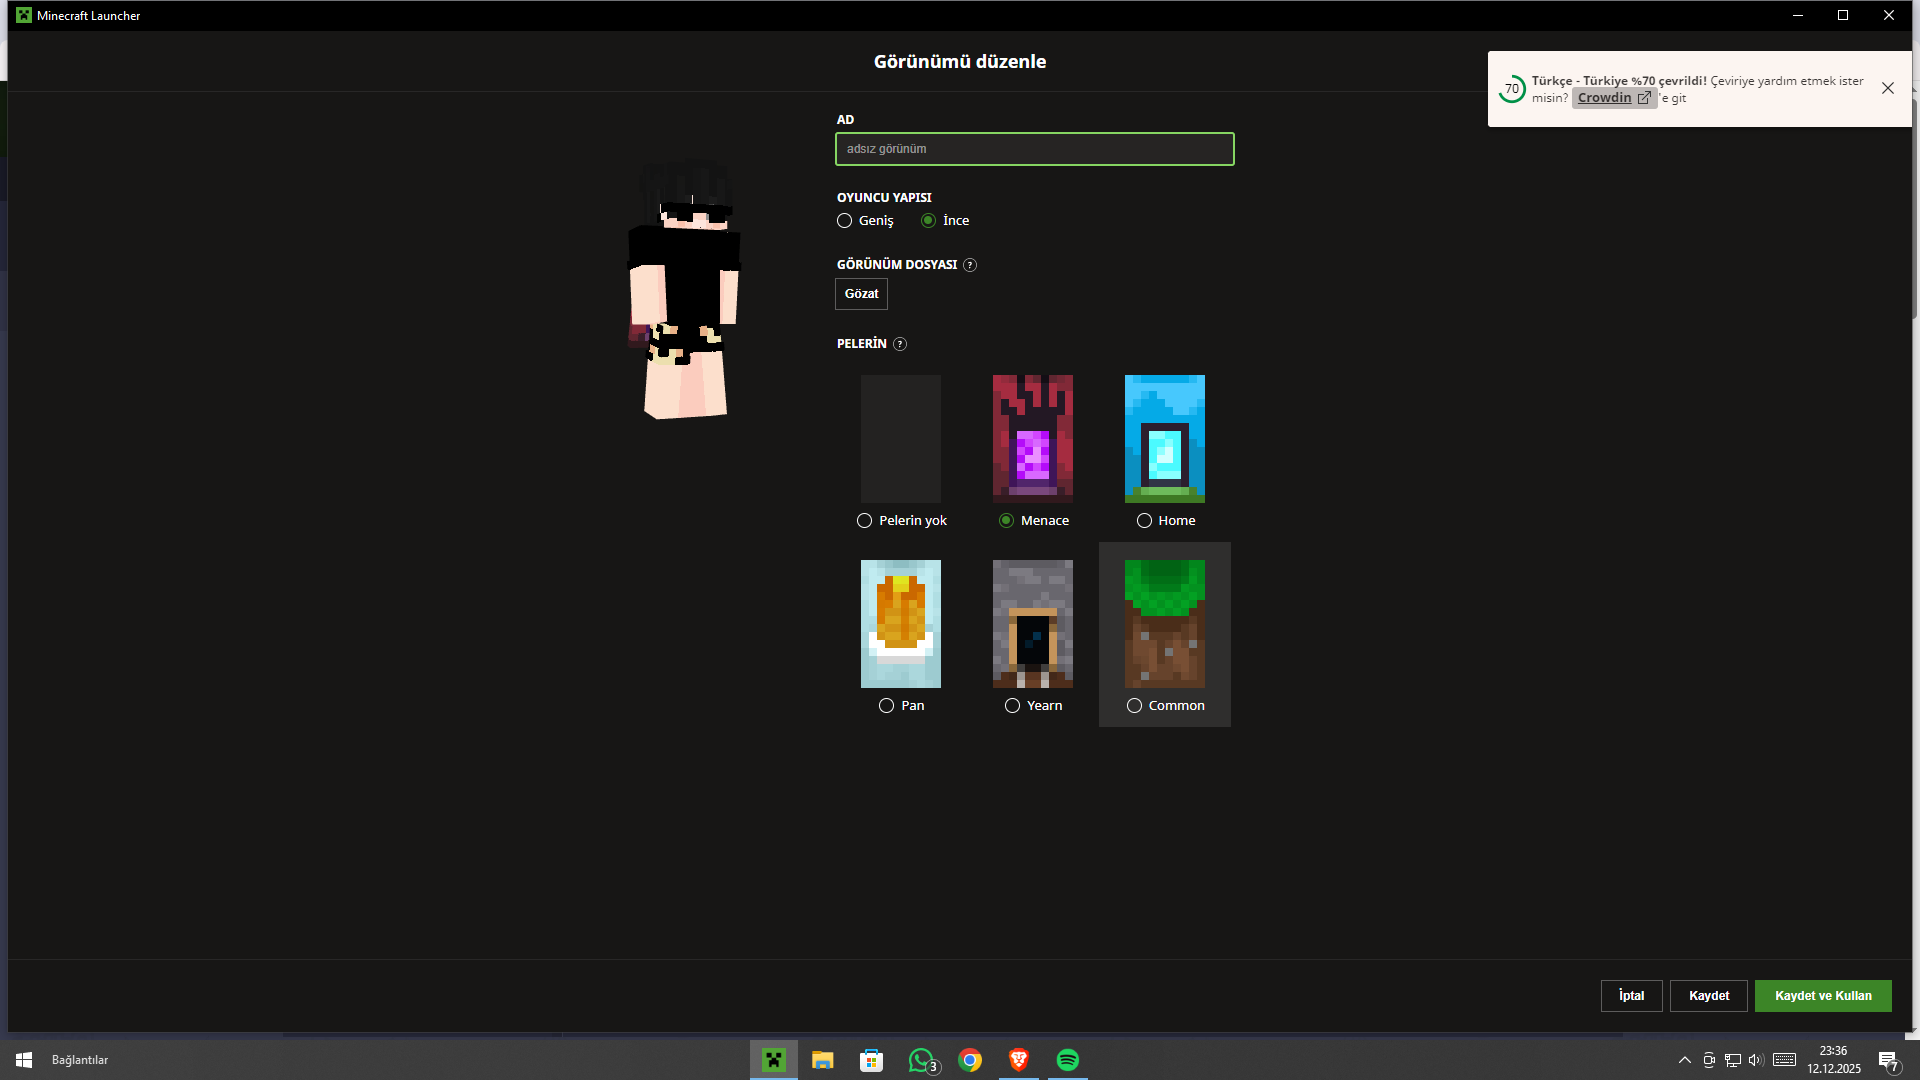This screenshot has height=1080, width=1920.
Task: Click the skin name input field
Action: coord(1035,149)
